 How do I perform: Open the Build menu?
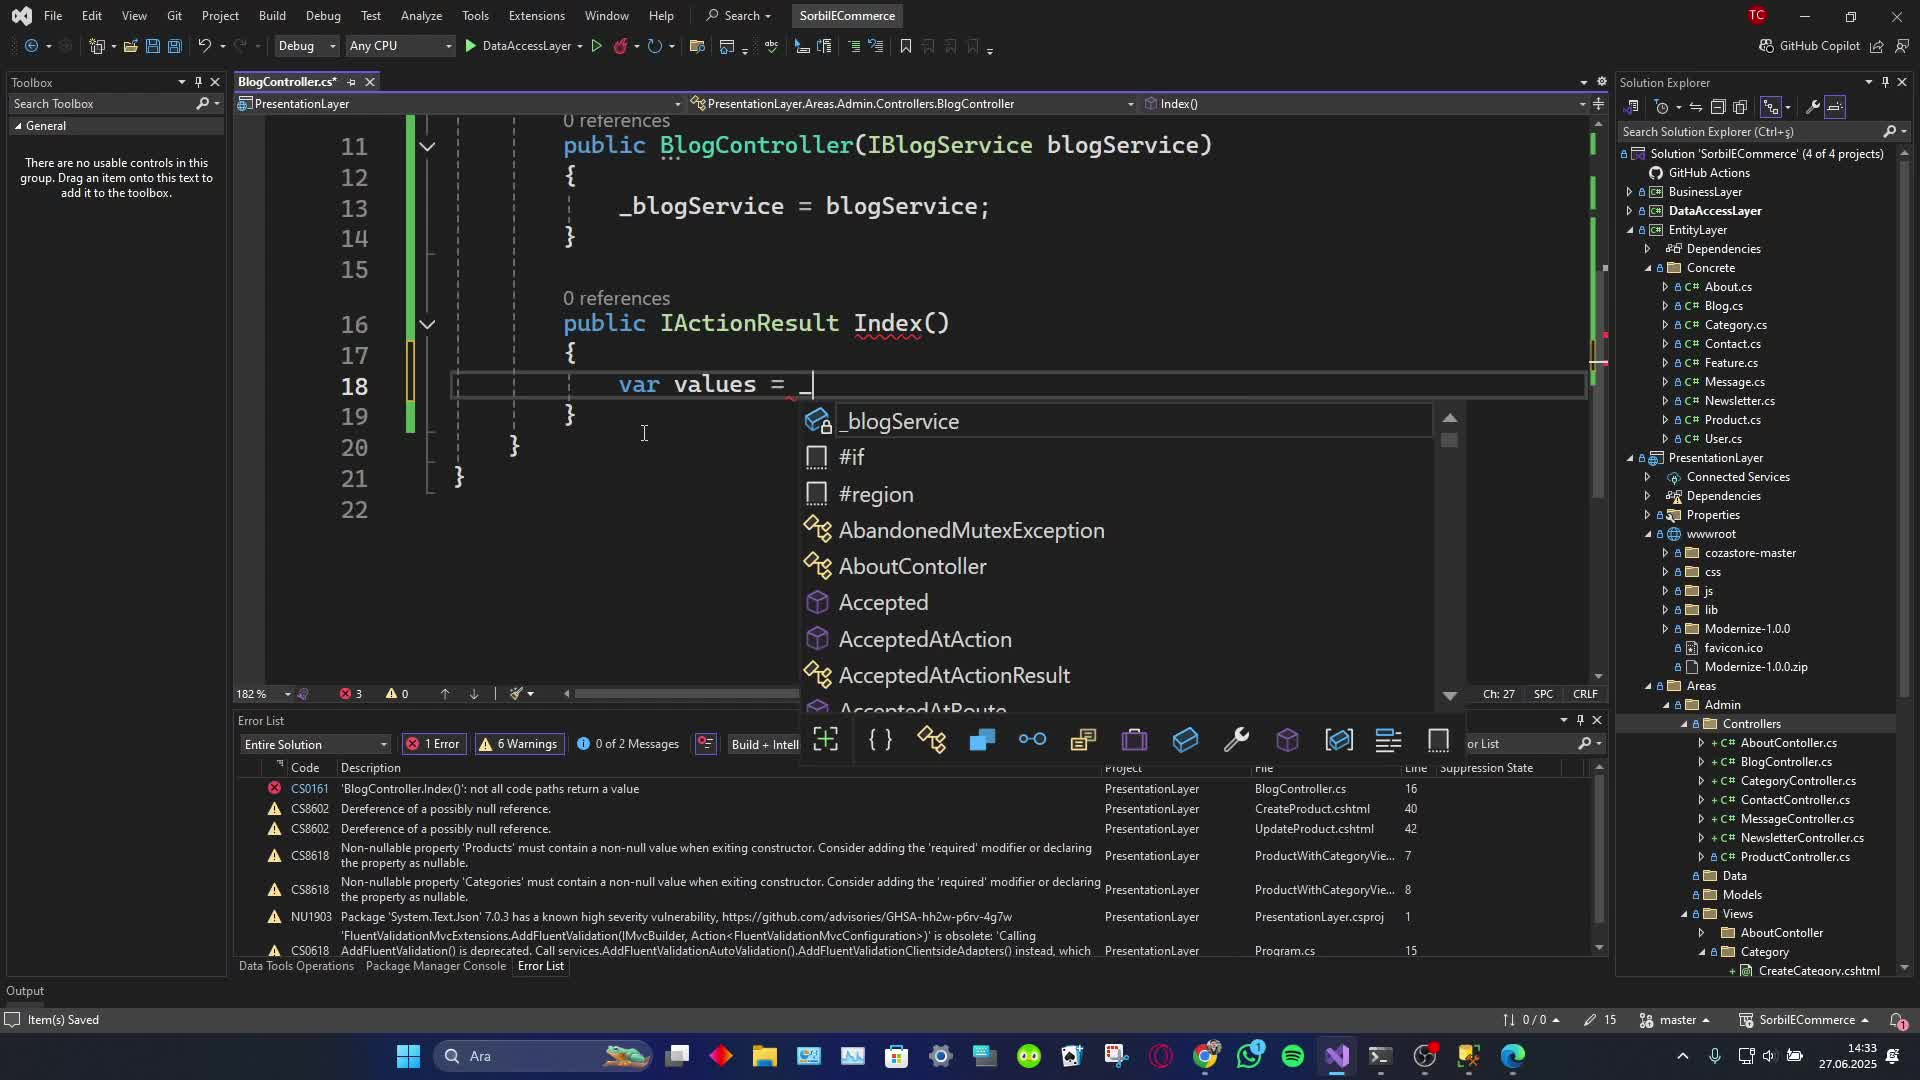[x=271, y=16]
